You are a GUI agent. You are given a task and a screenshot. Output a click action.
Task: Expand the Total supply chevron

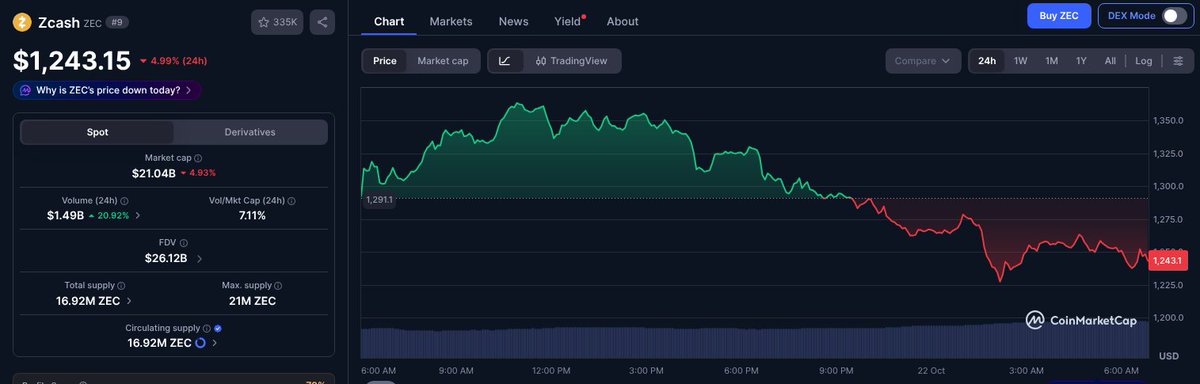129,300
